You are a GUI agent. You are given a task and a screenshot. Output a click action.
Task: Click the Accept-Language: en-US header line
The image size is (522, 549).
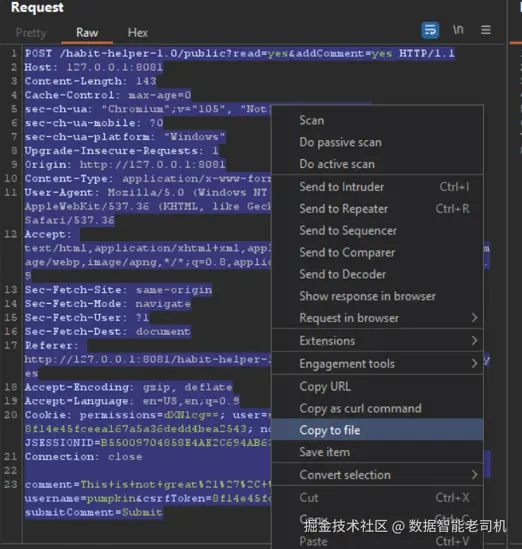tap(132, 401)
